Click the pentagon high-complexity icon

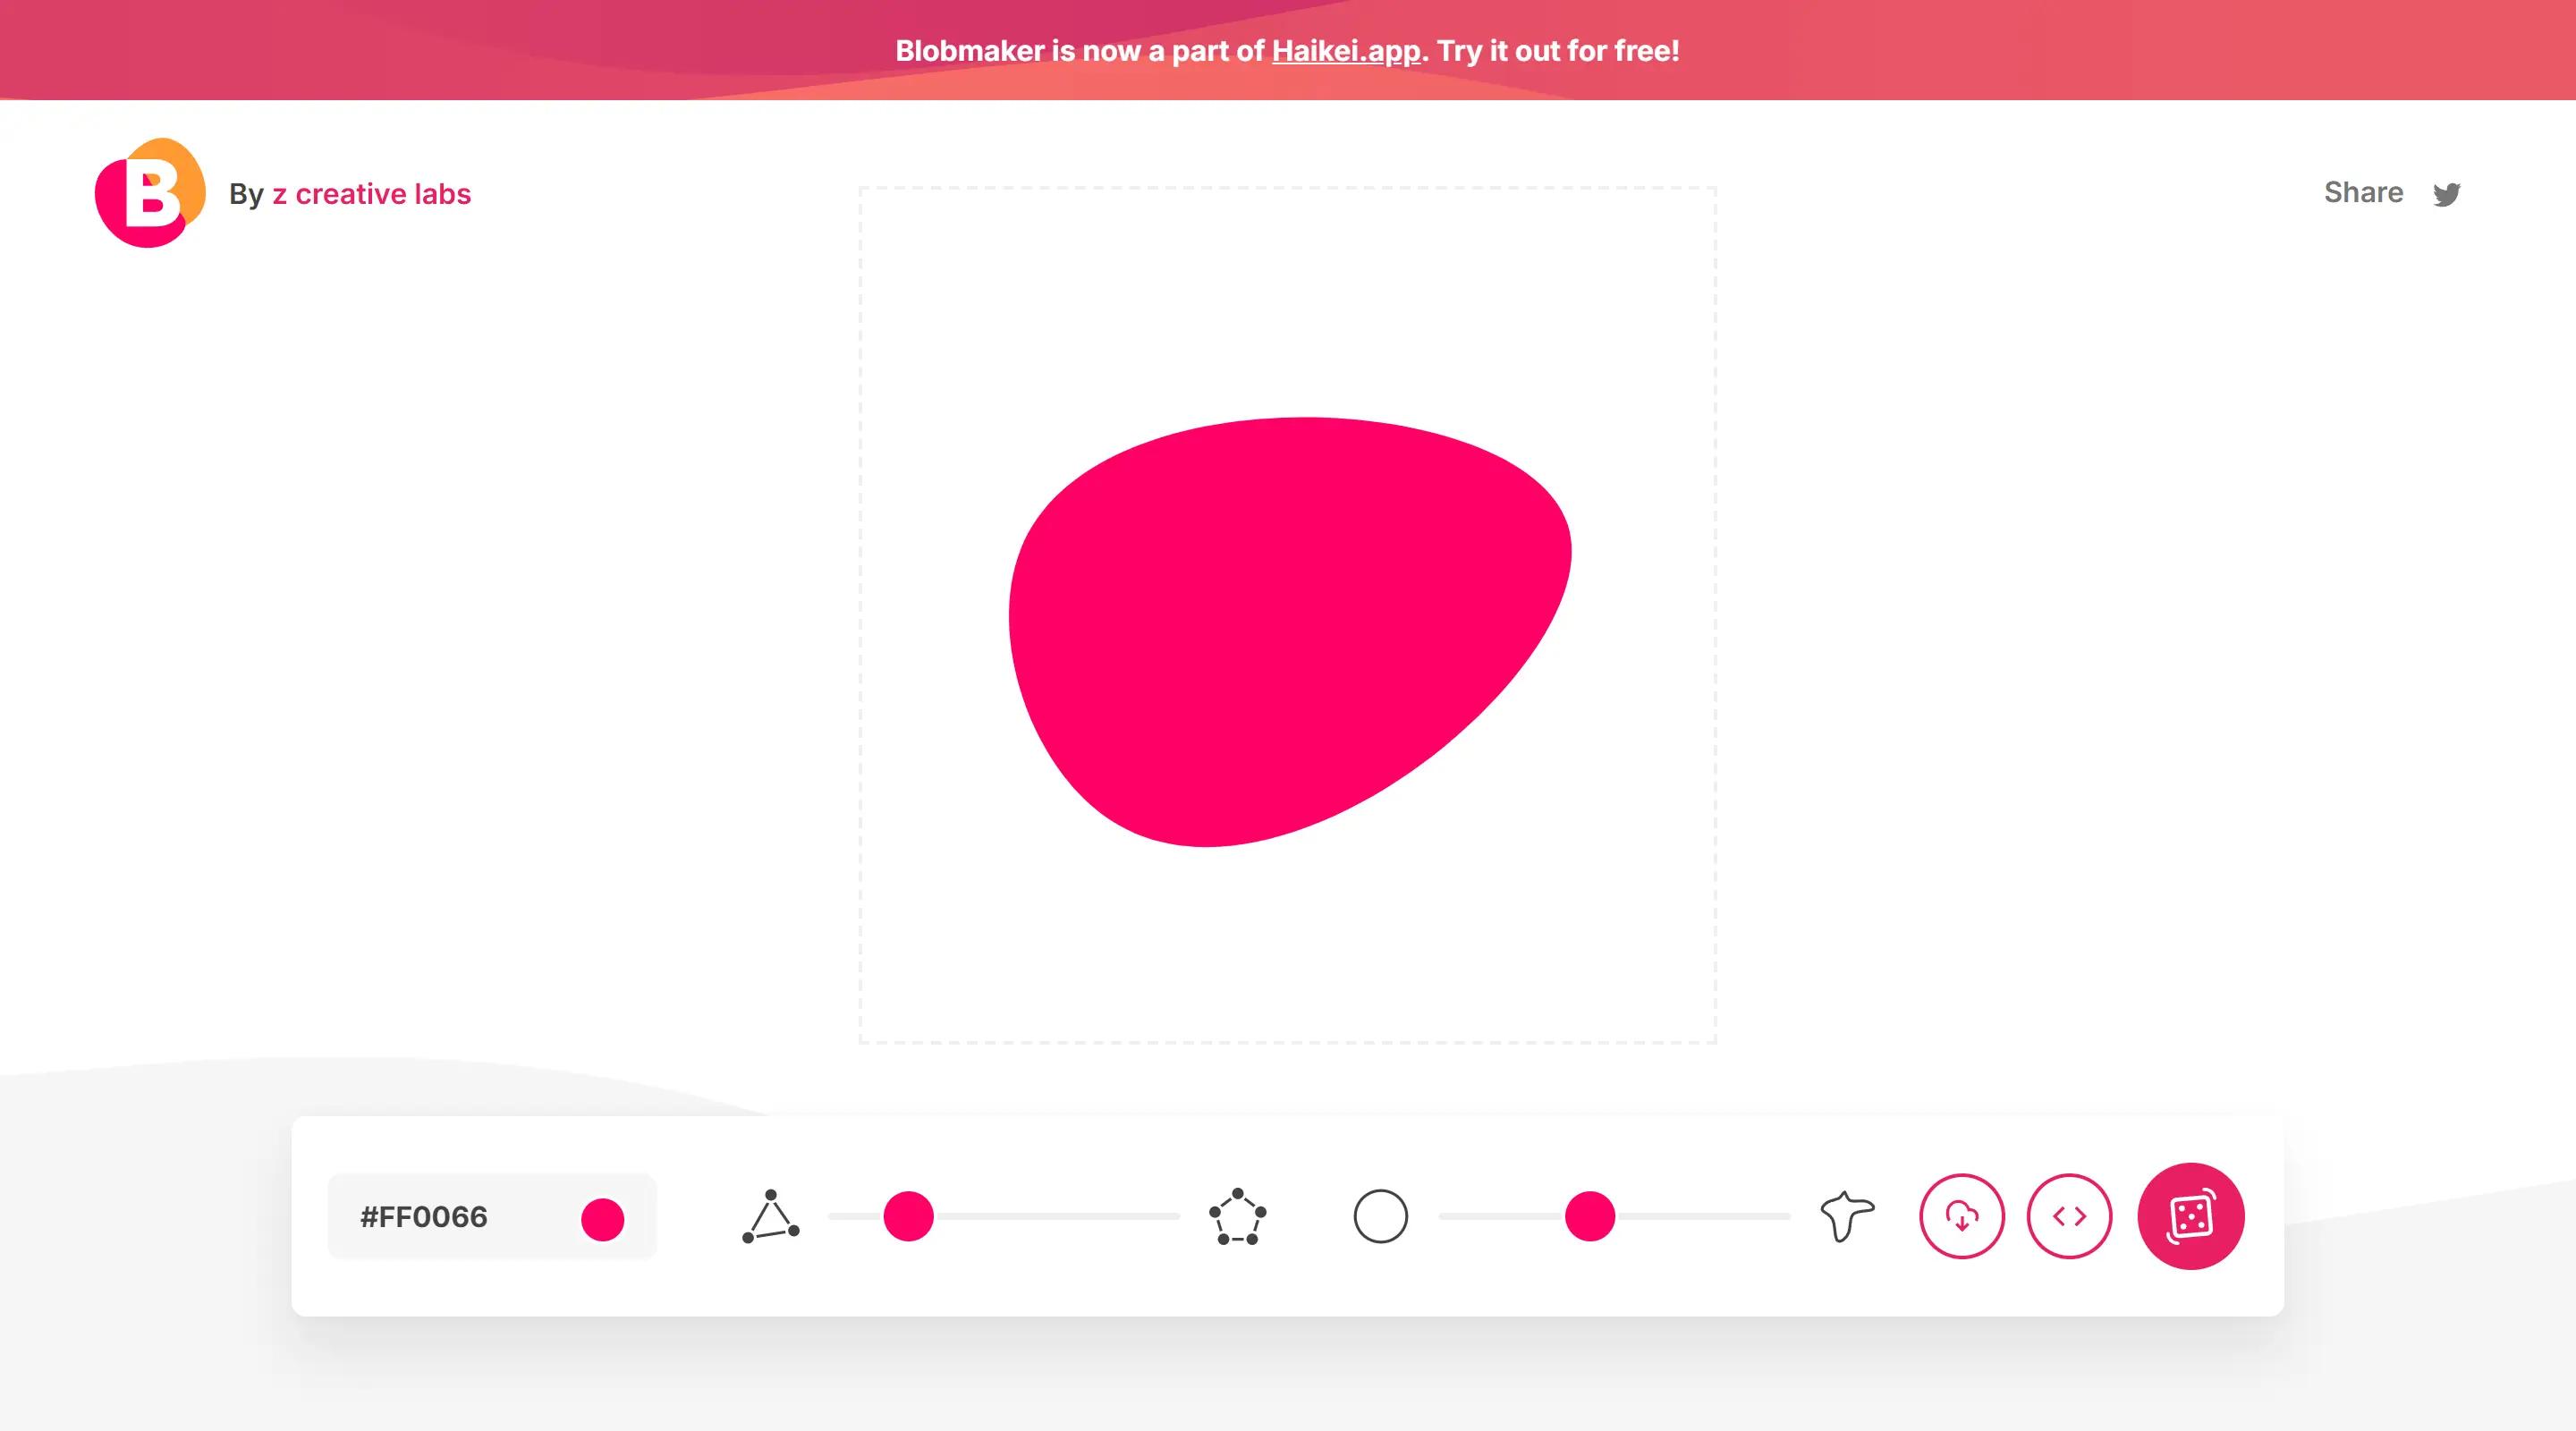pos(1238,1216)
